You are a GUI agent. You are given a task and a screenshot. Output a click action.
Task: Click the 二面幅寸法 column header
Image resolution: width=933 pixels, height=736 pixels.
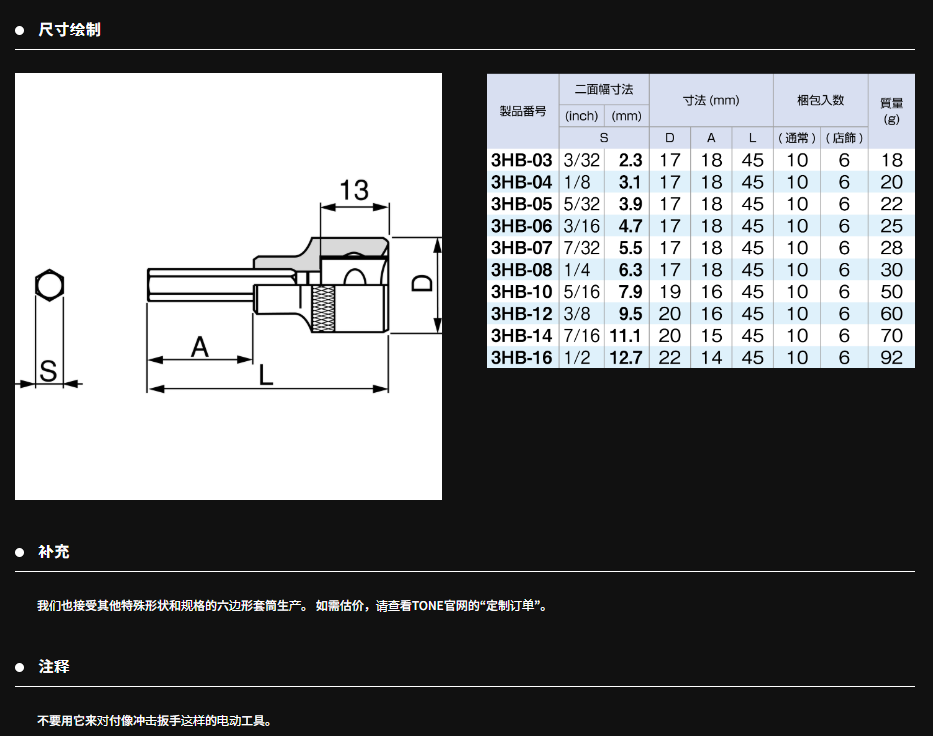click(x=603, y=89)
